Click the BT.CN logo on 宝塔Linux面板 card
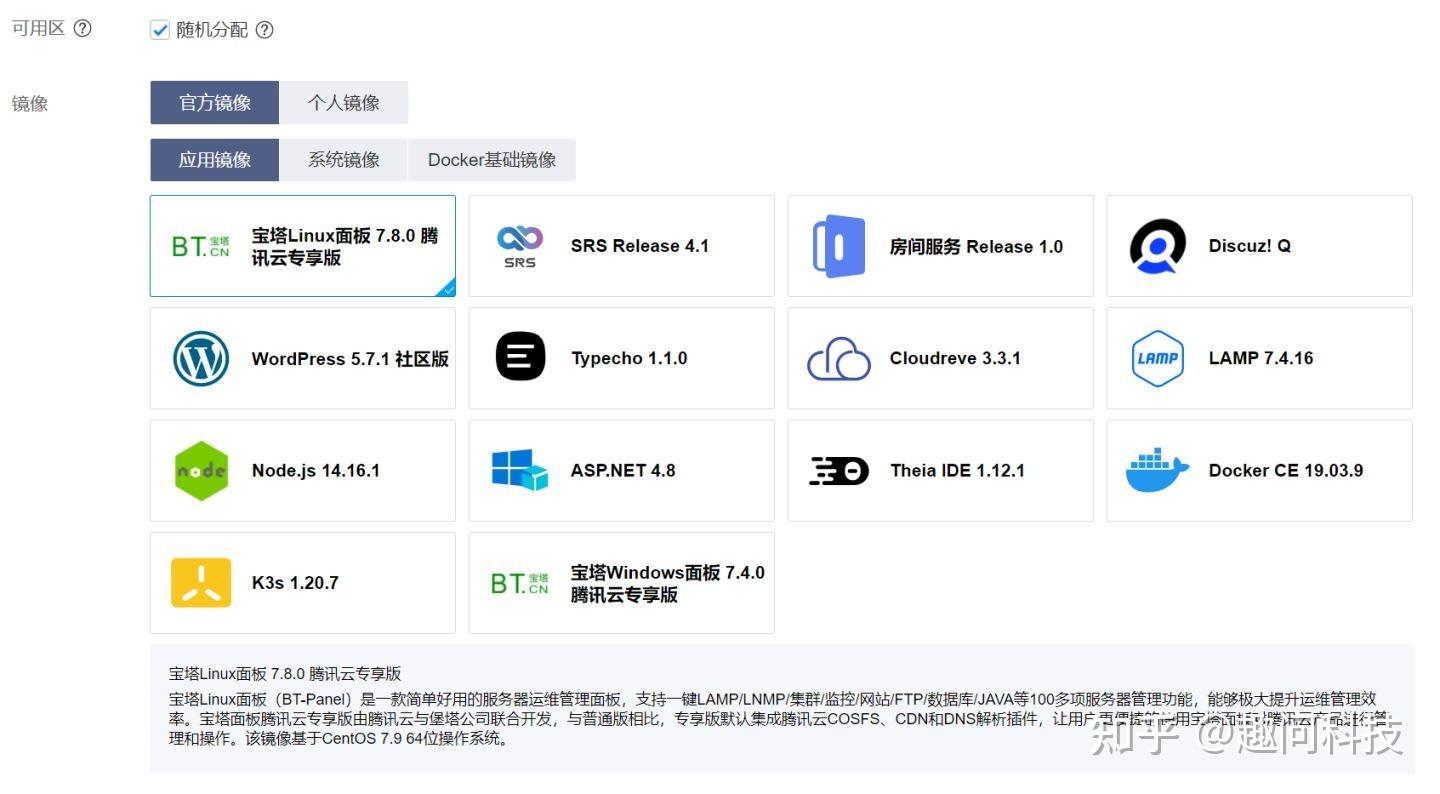This screenshot has height=794, width=1440. (x=201, y=246)
